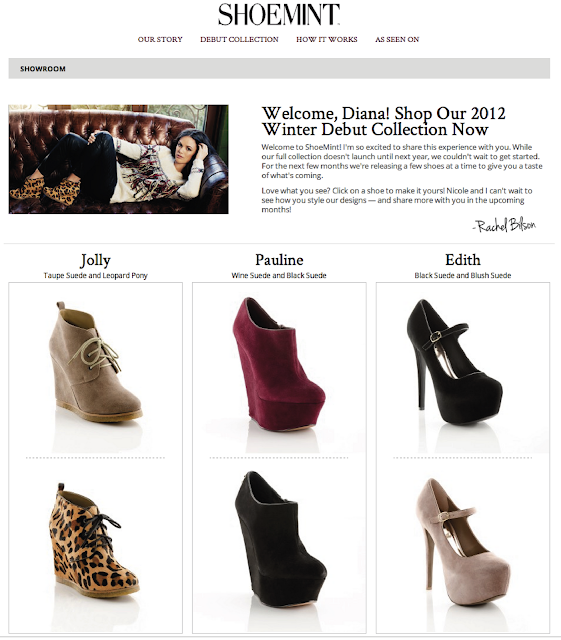Select the leopard pony Jolly wedge boot
The width and height of the screenshot is (561, 640).
95,541
